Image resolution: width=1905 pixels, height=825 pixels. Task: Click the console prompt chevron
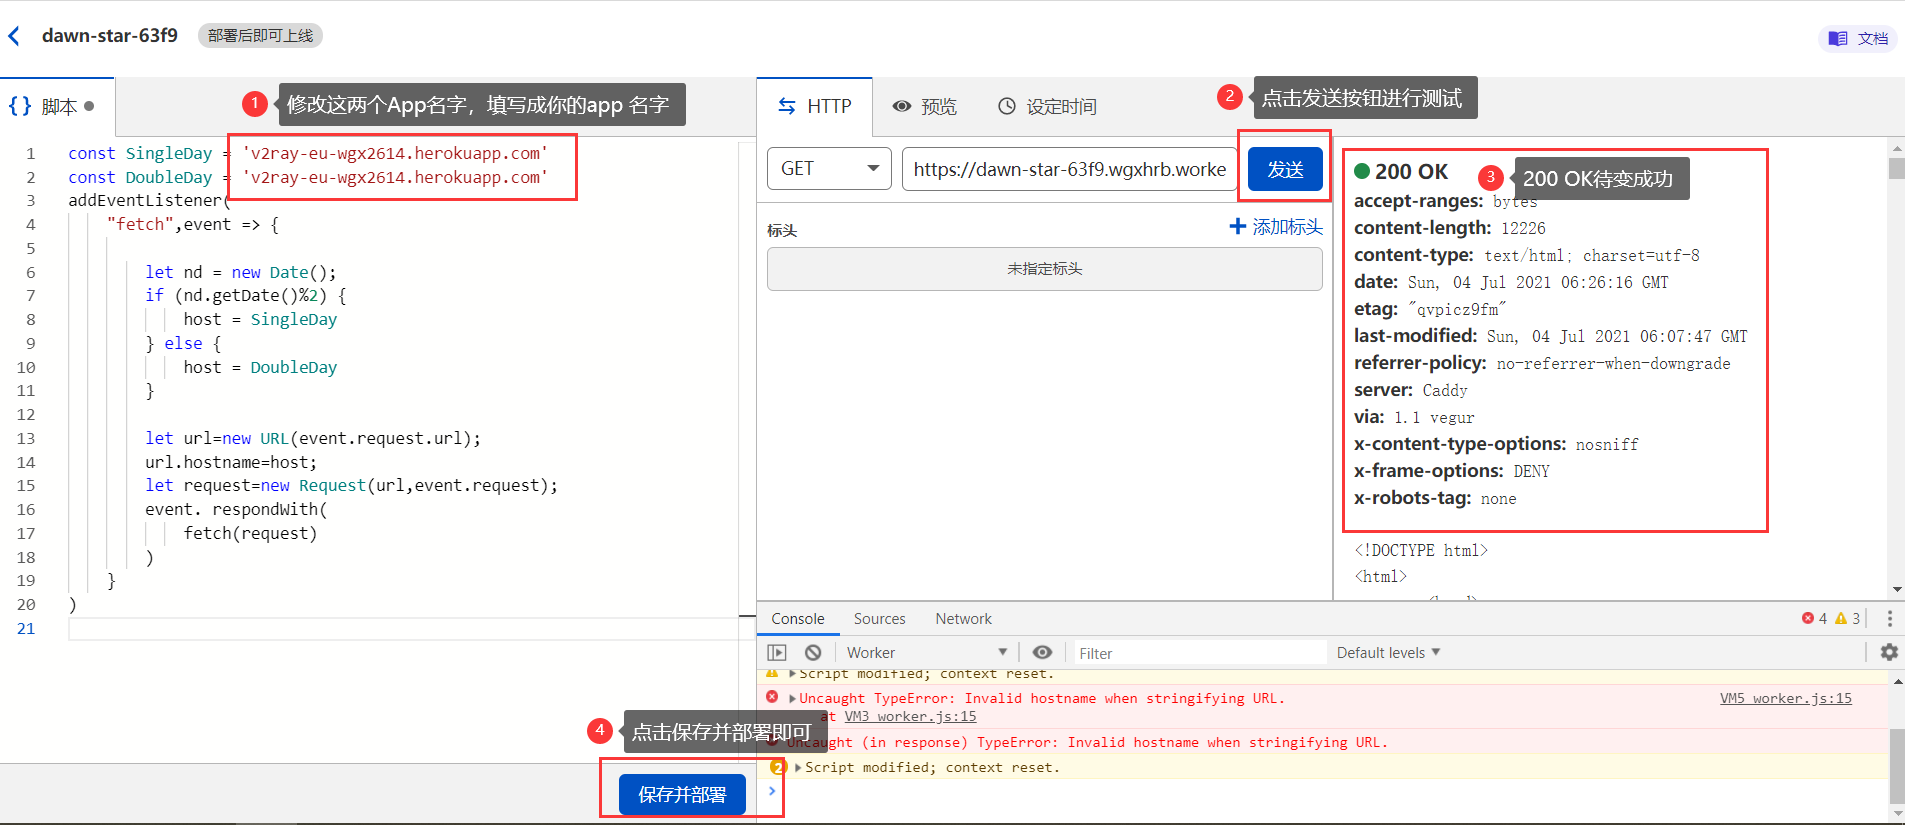[x=772, y=791]
